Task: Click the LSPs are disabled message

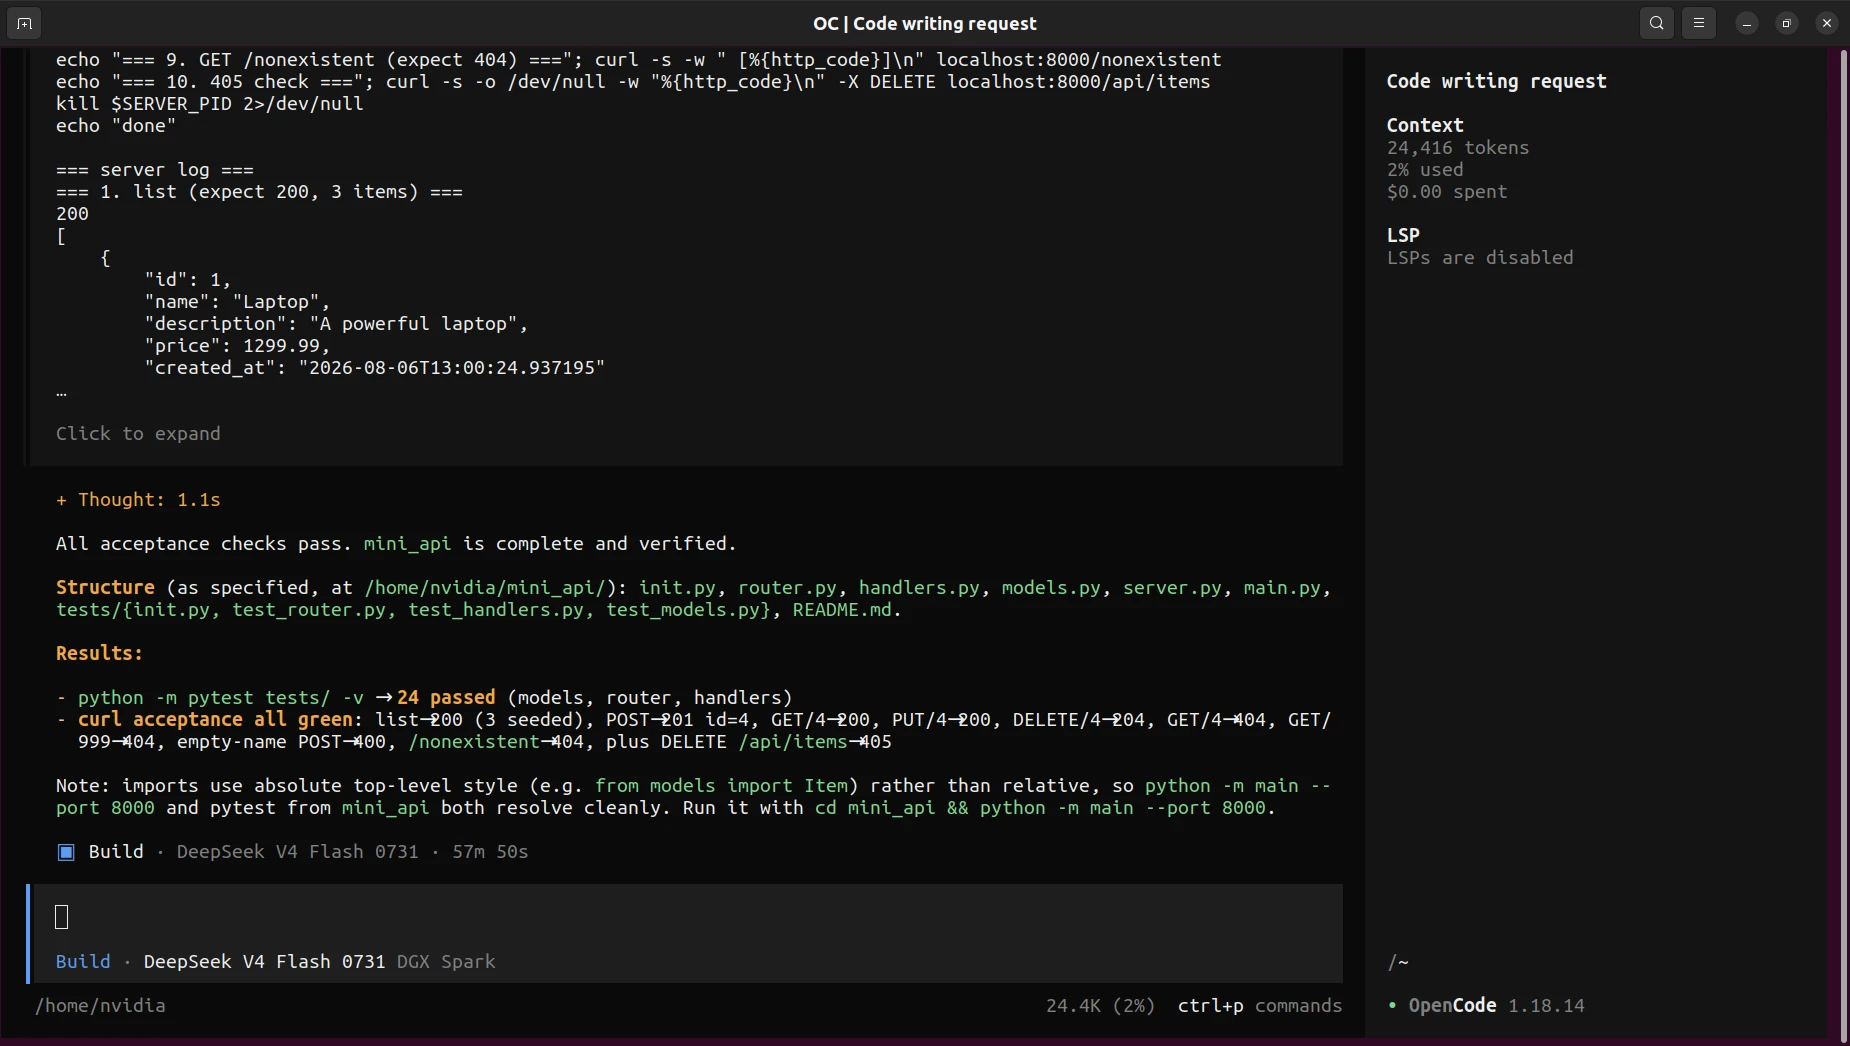Action: 1480,258
